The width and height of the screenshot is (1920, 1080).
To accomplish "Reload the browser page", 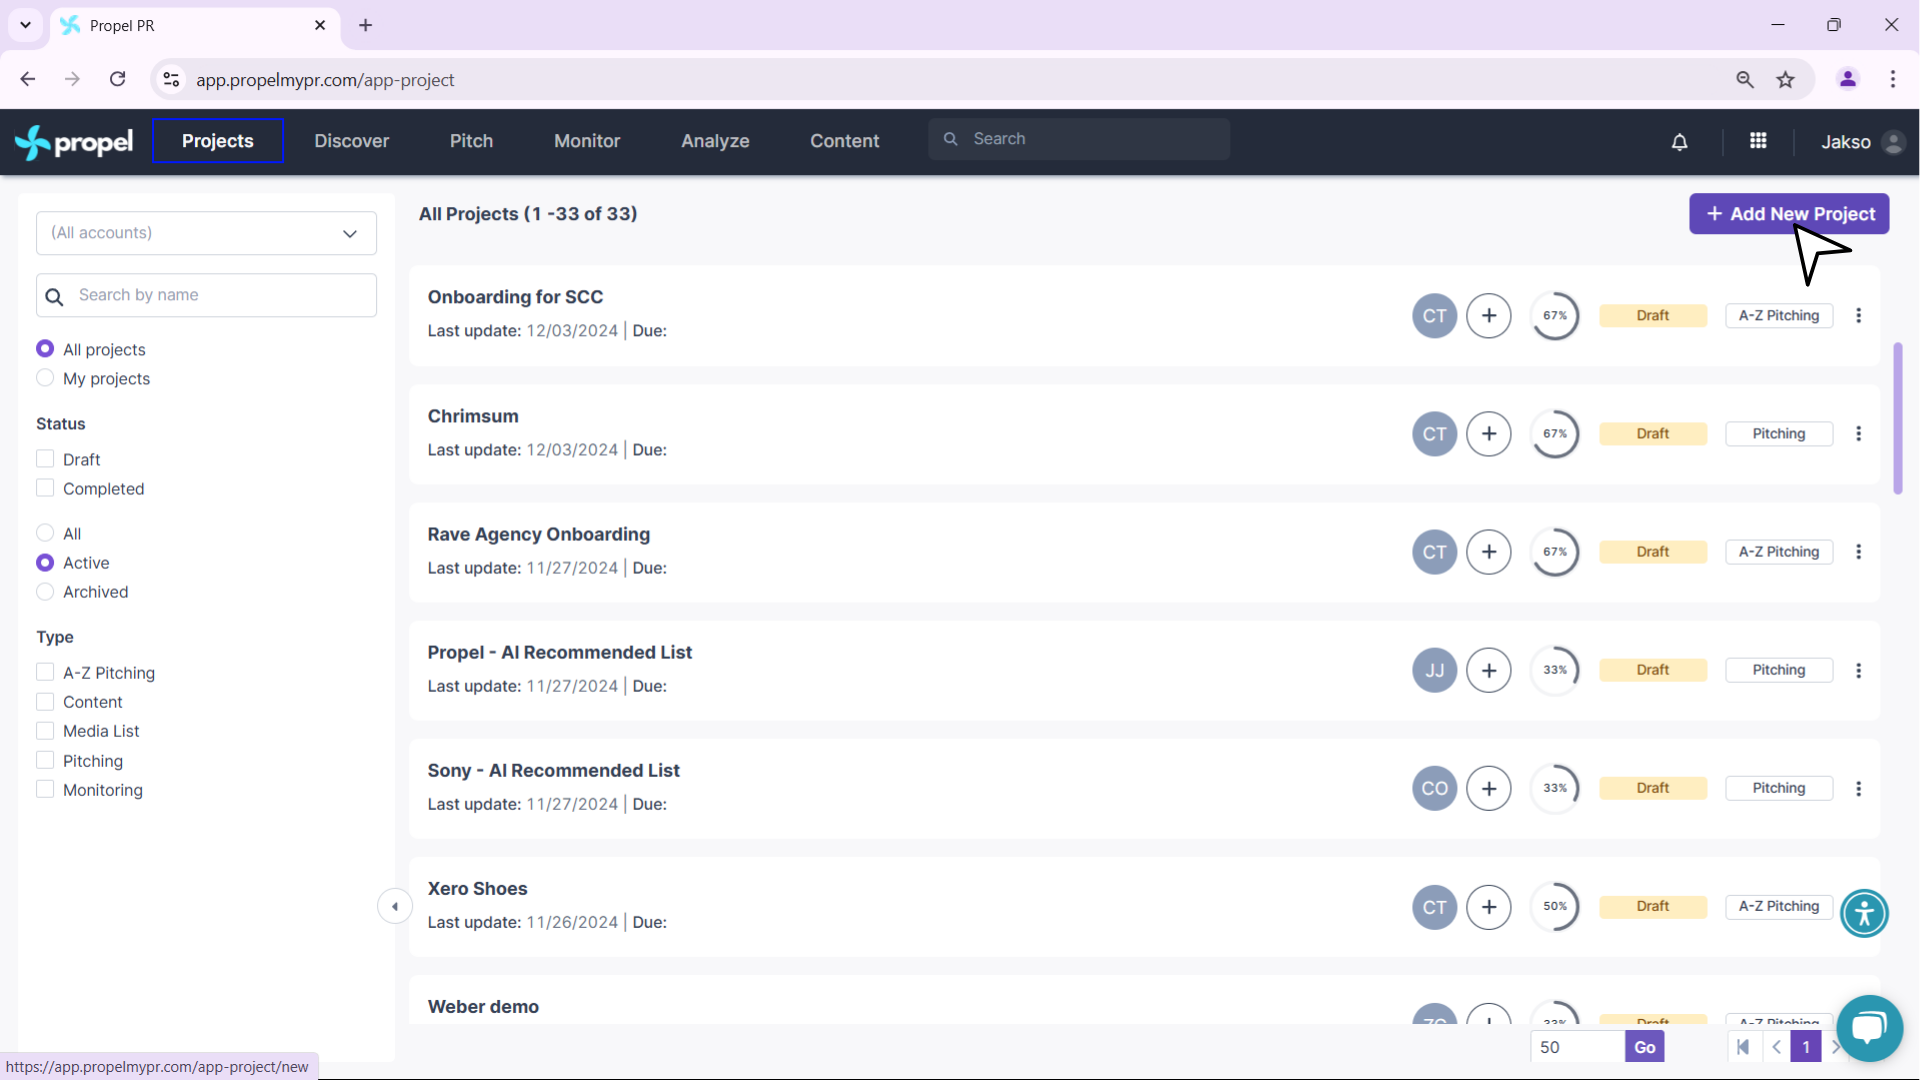I will click(118, 79).
